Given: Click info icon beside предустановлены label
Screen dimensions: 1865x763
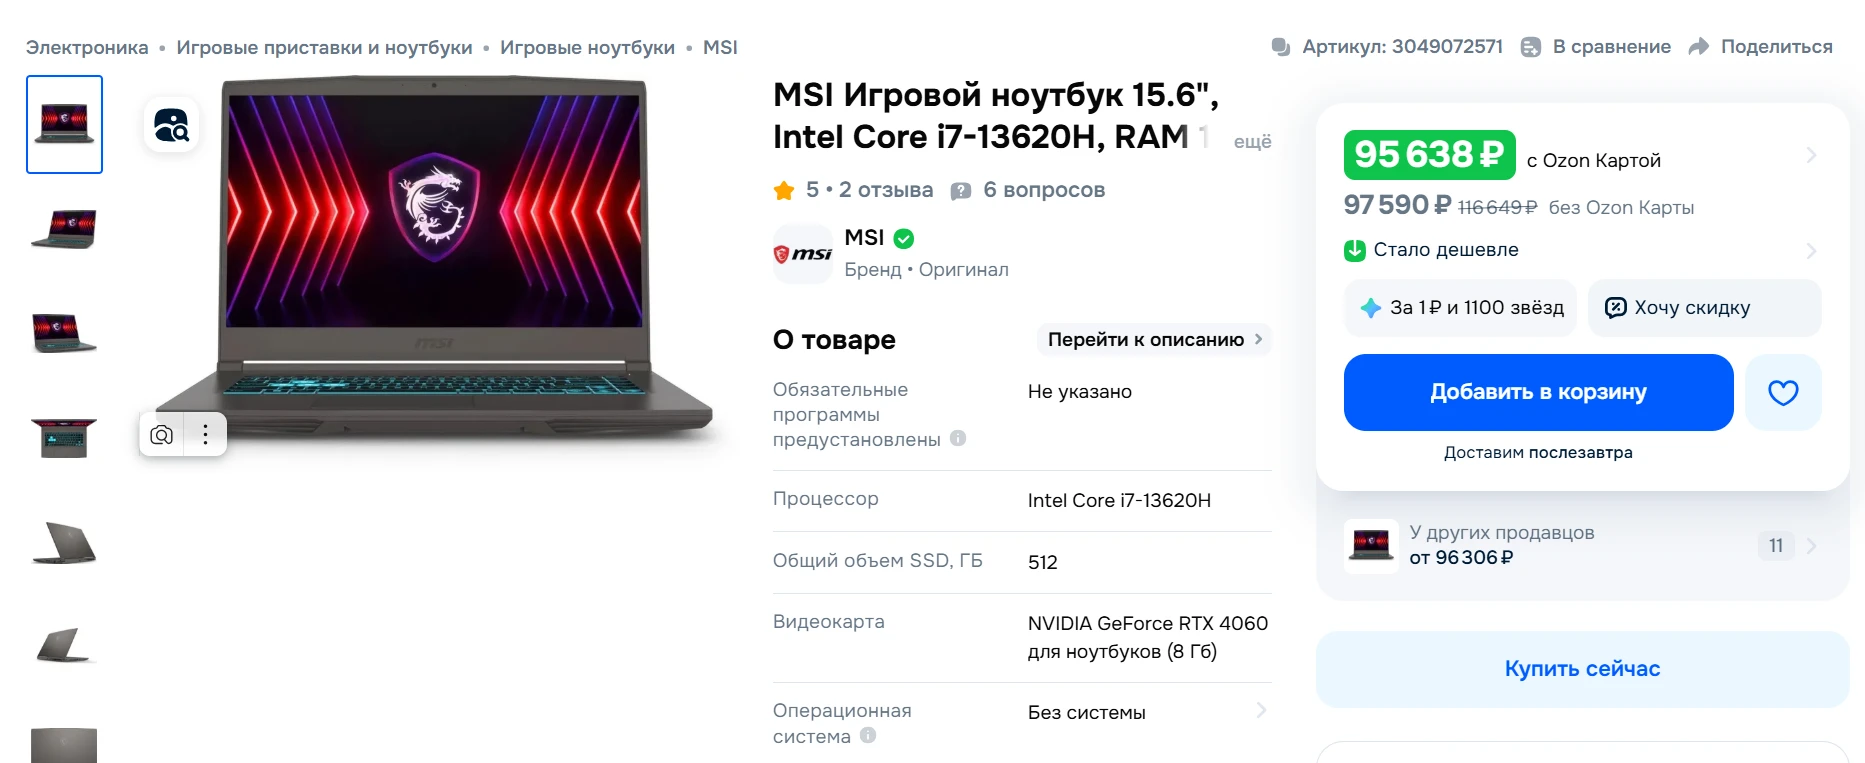Looking at the screenshot, I should [958, 438].
